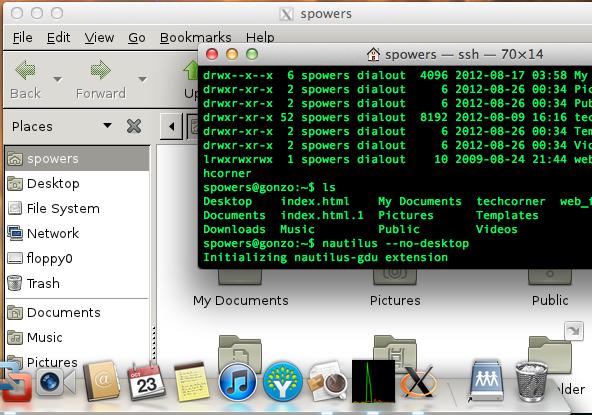
Task: Open the Trash can in the Dock
Action: coord(532,381)
